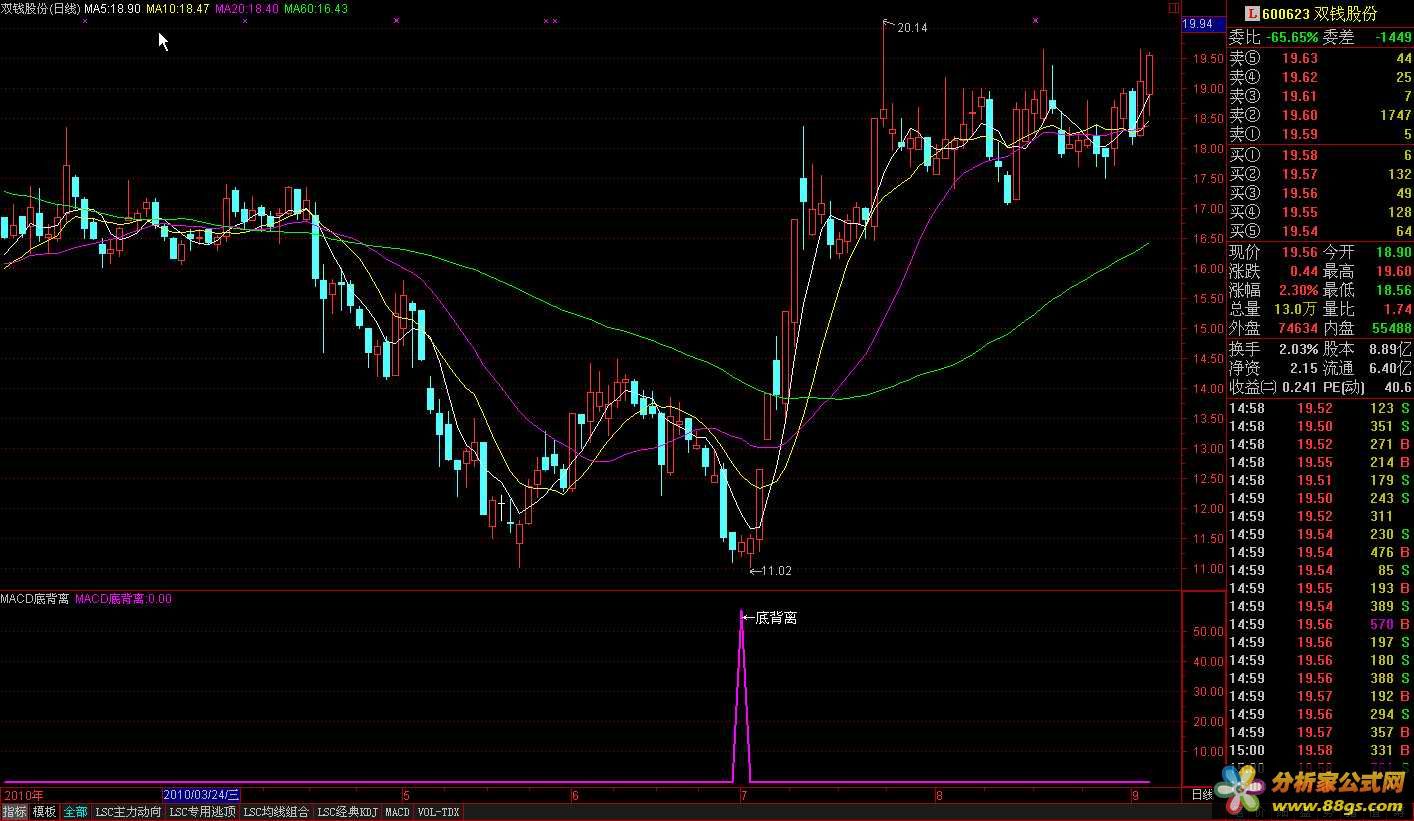
Task: Click the 20.14 high price marker
Action: [912, 28]
